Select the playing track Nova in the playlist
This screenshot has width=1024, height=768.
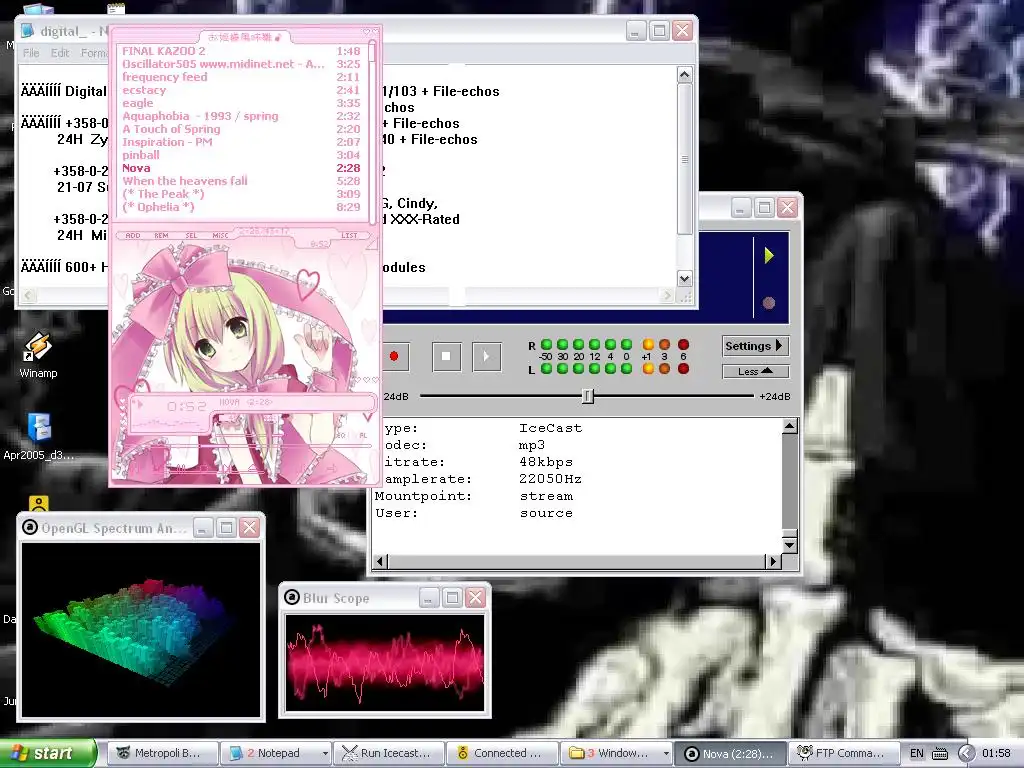pos(241,168)
